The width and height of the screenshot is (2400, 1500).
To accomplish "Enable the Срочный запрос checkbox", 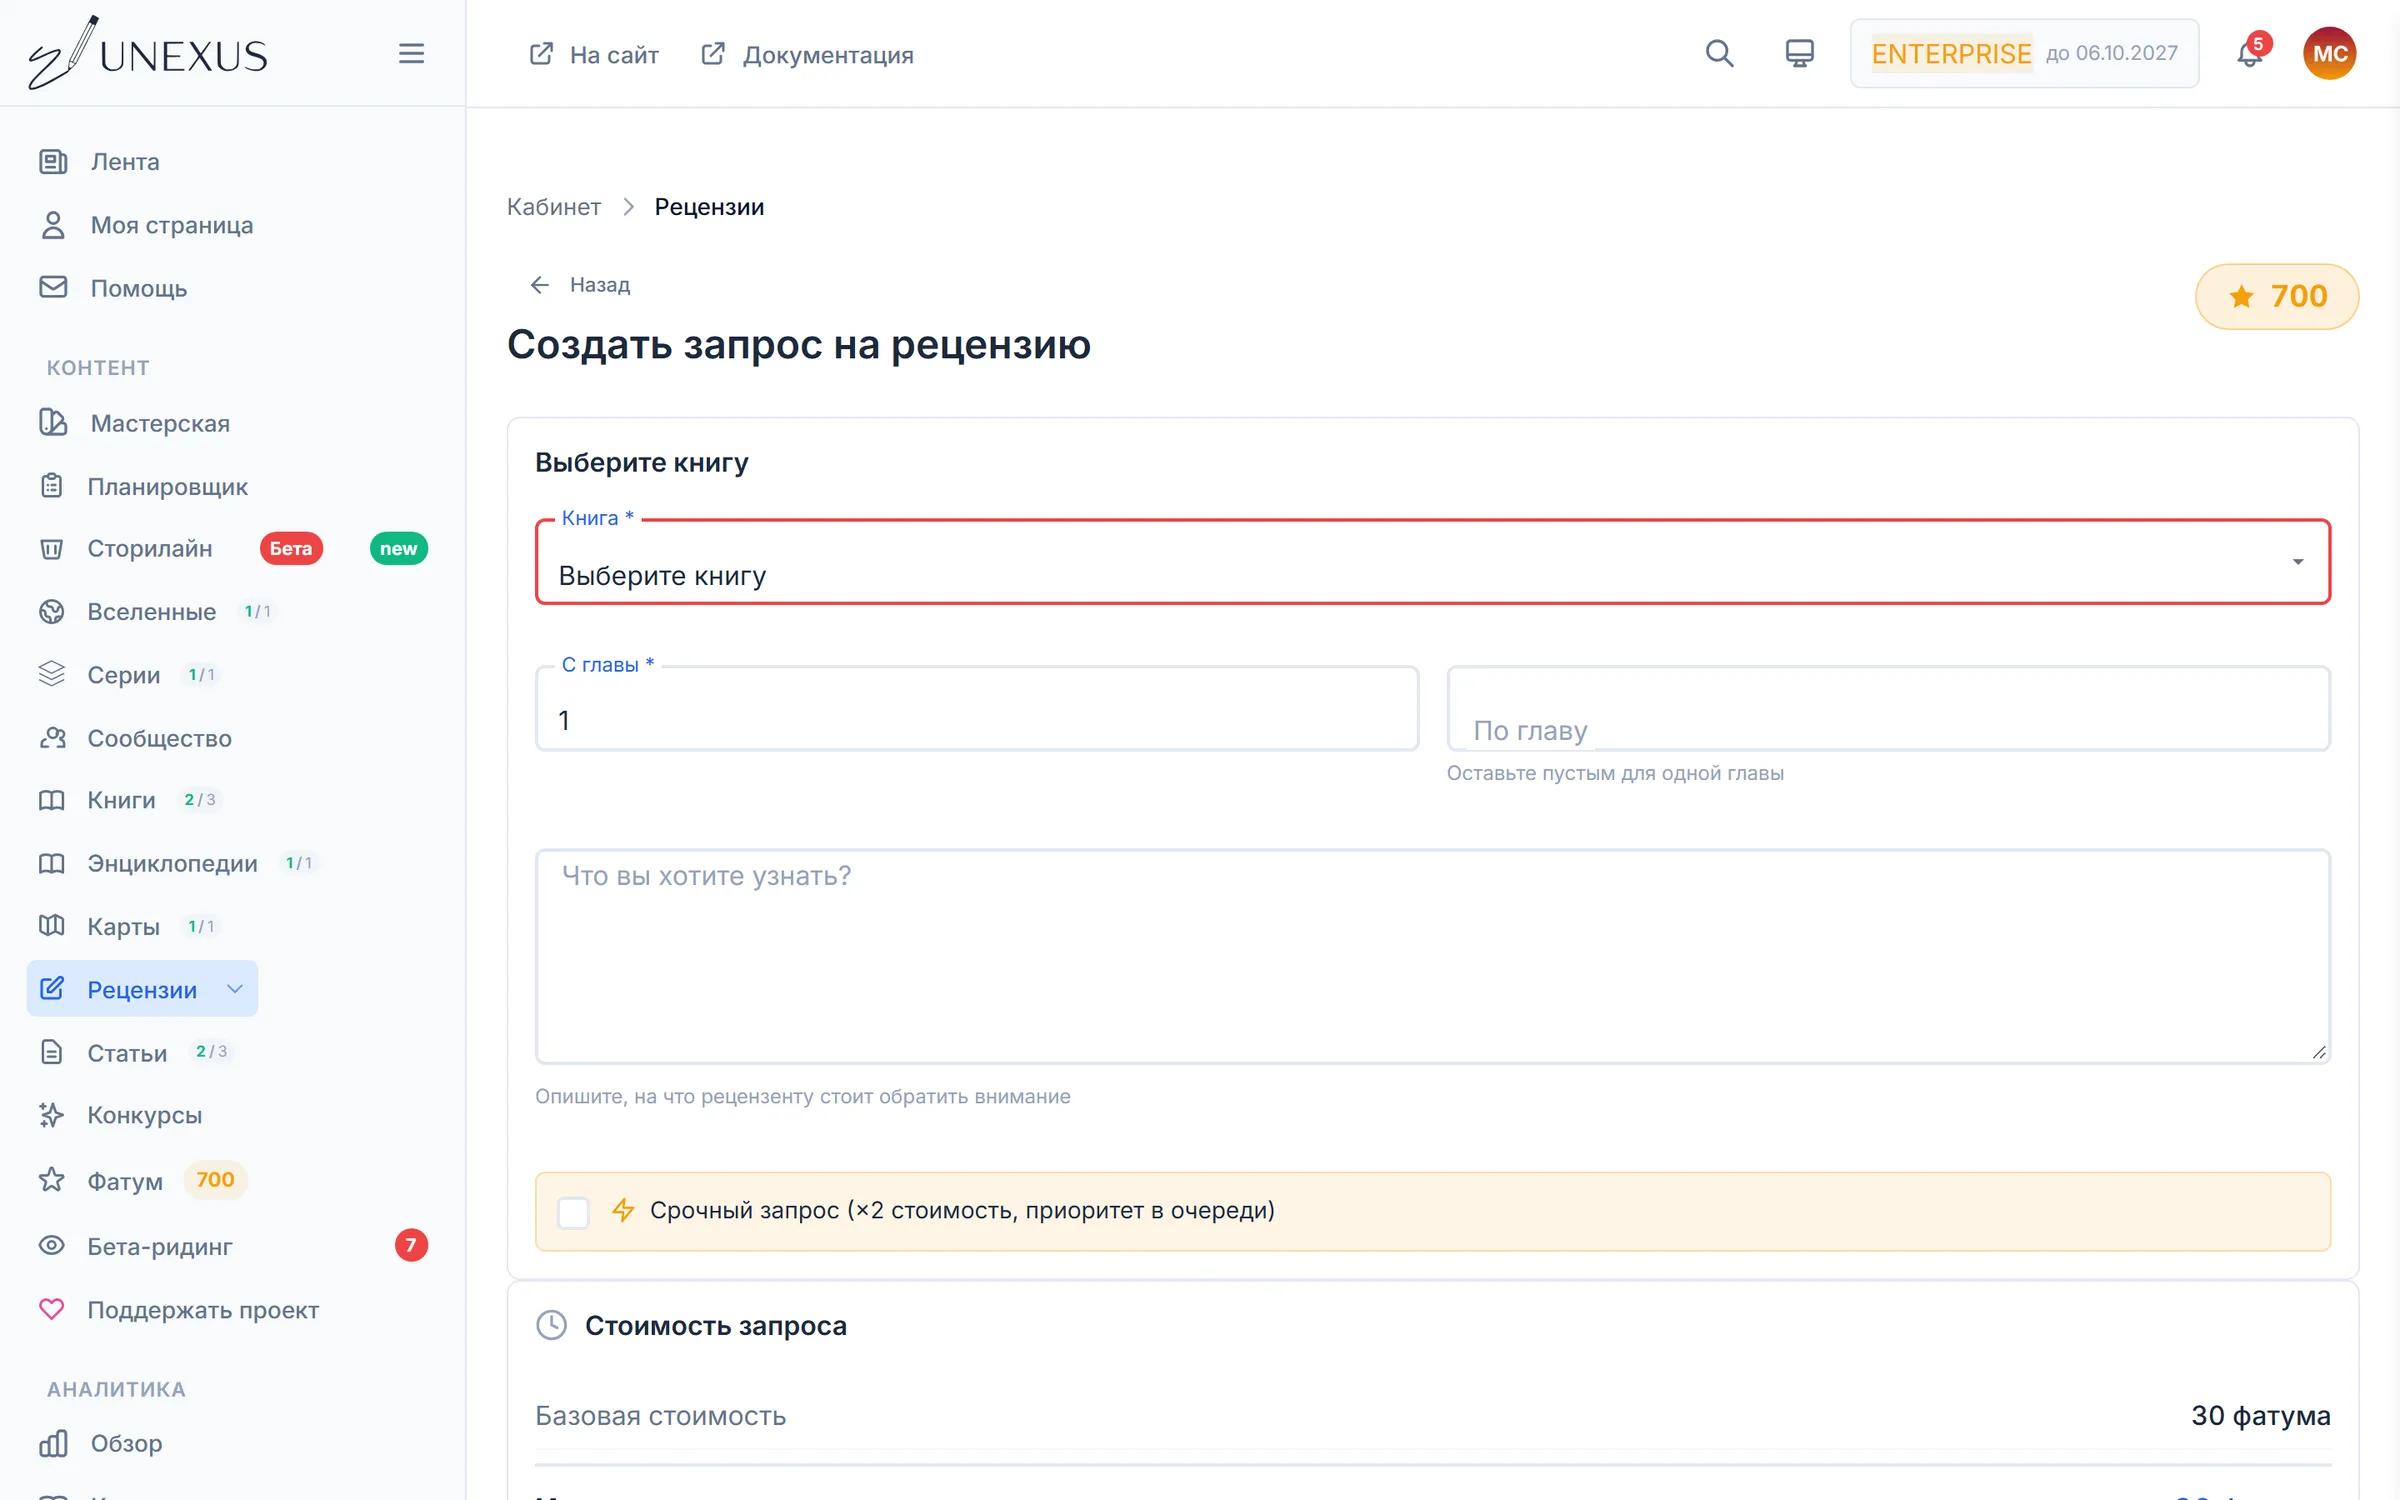I will pos(573,1212).
